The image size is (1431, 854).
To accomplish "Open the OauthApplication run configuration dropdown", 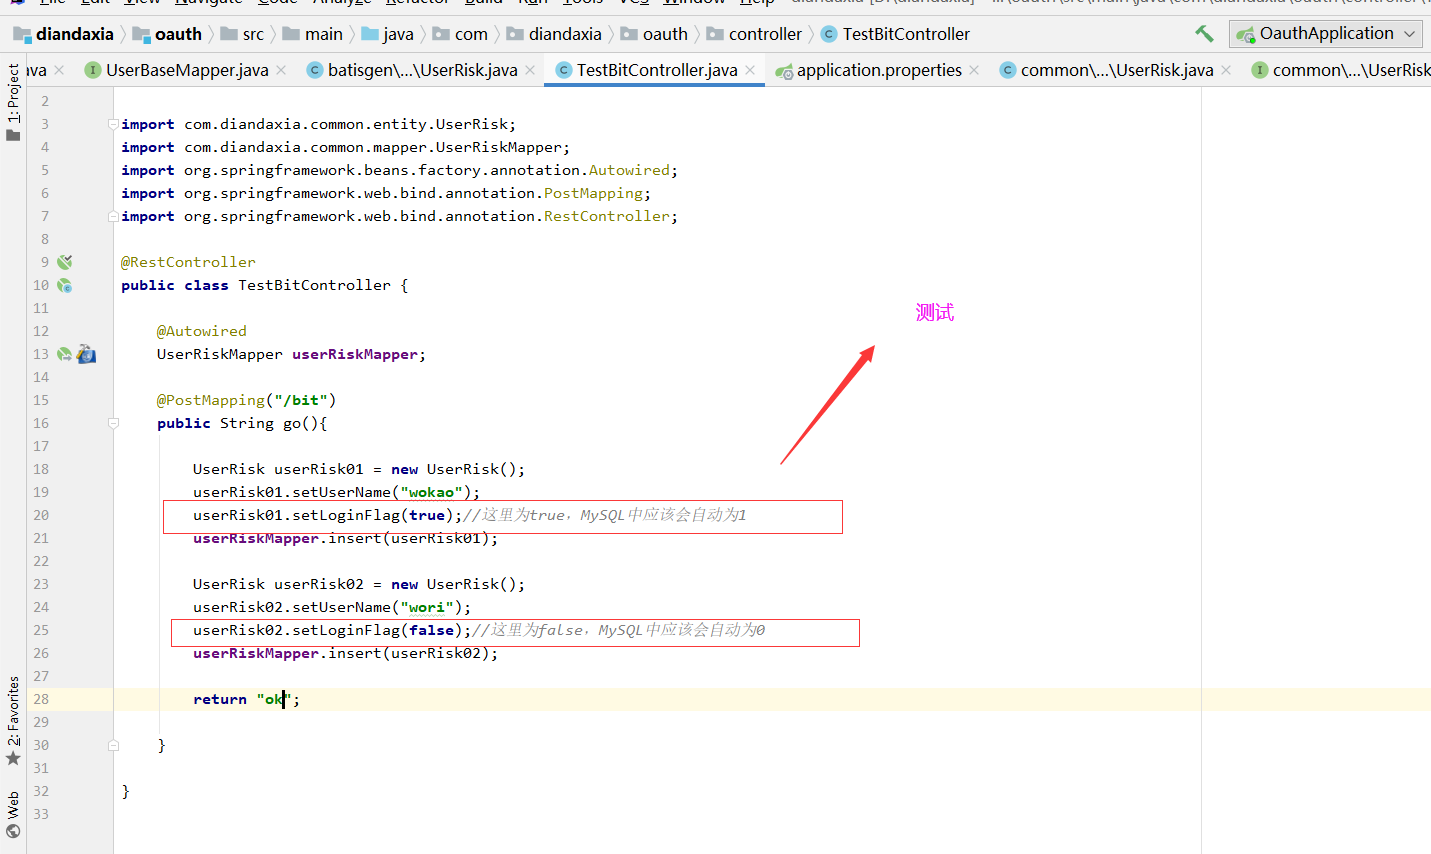I will click(1326, 34).
